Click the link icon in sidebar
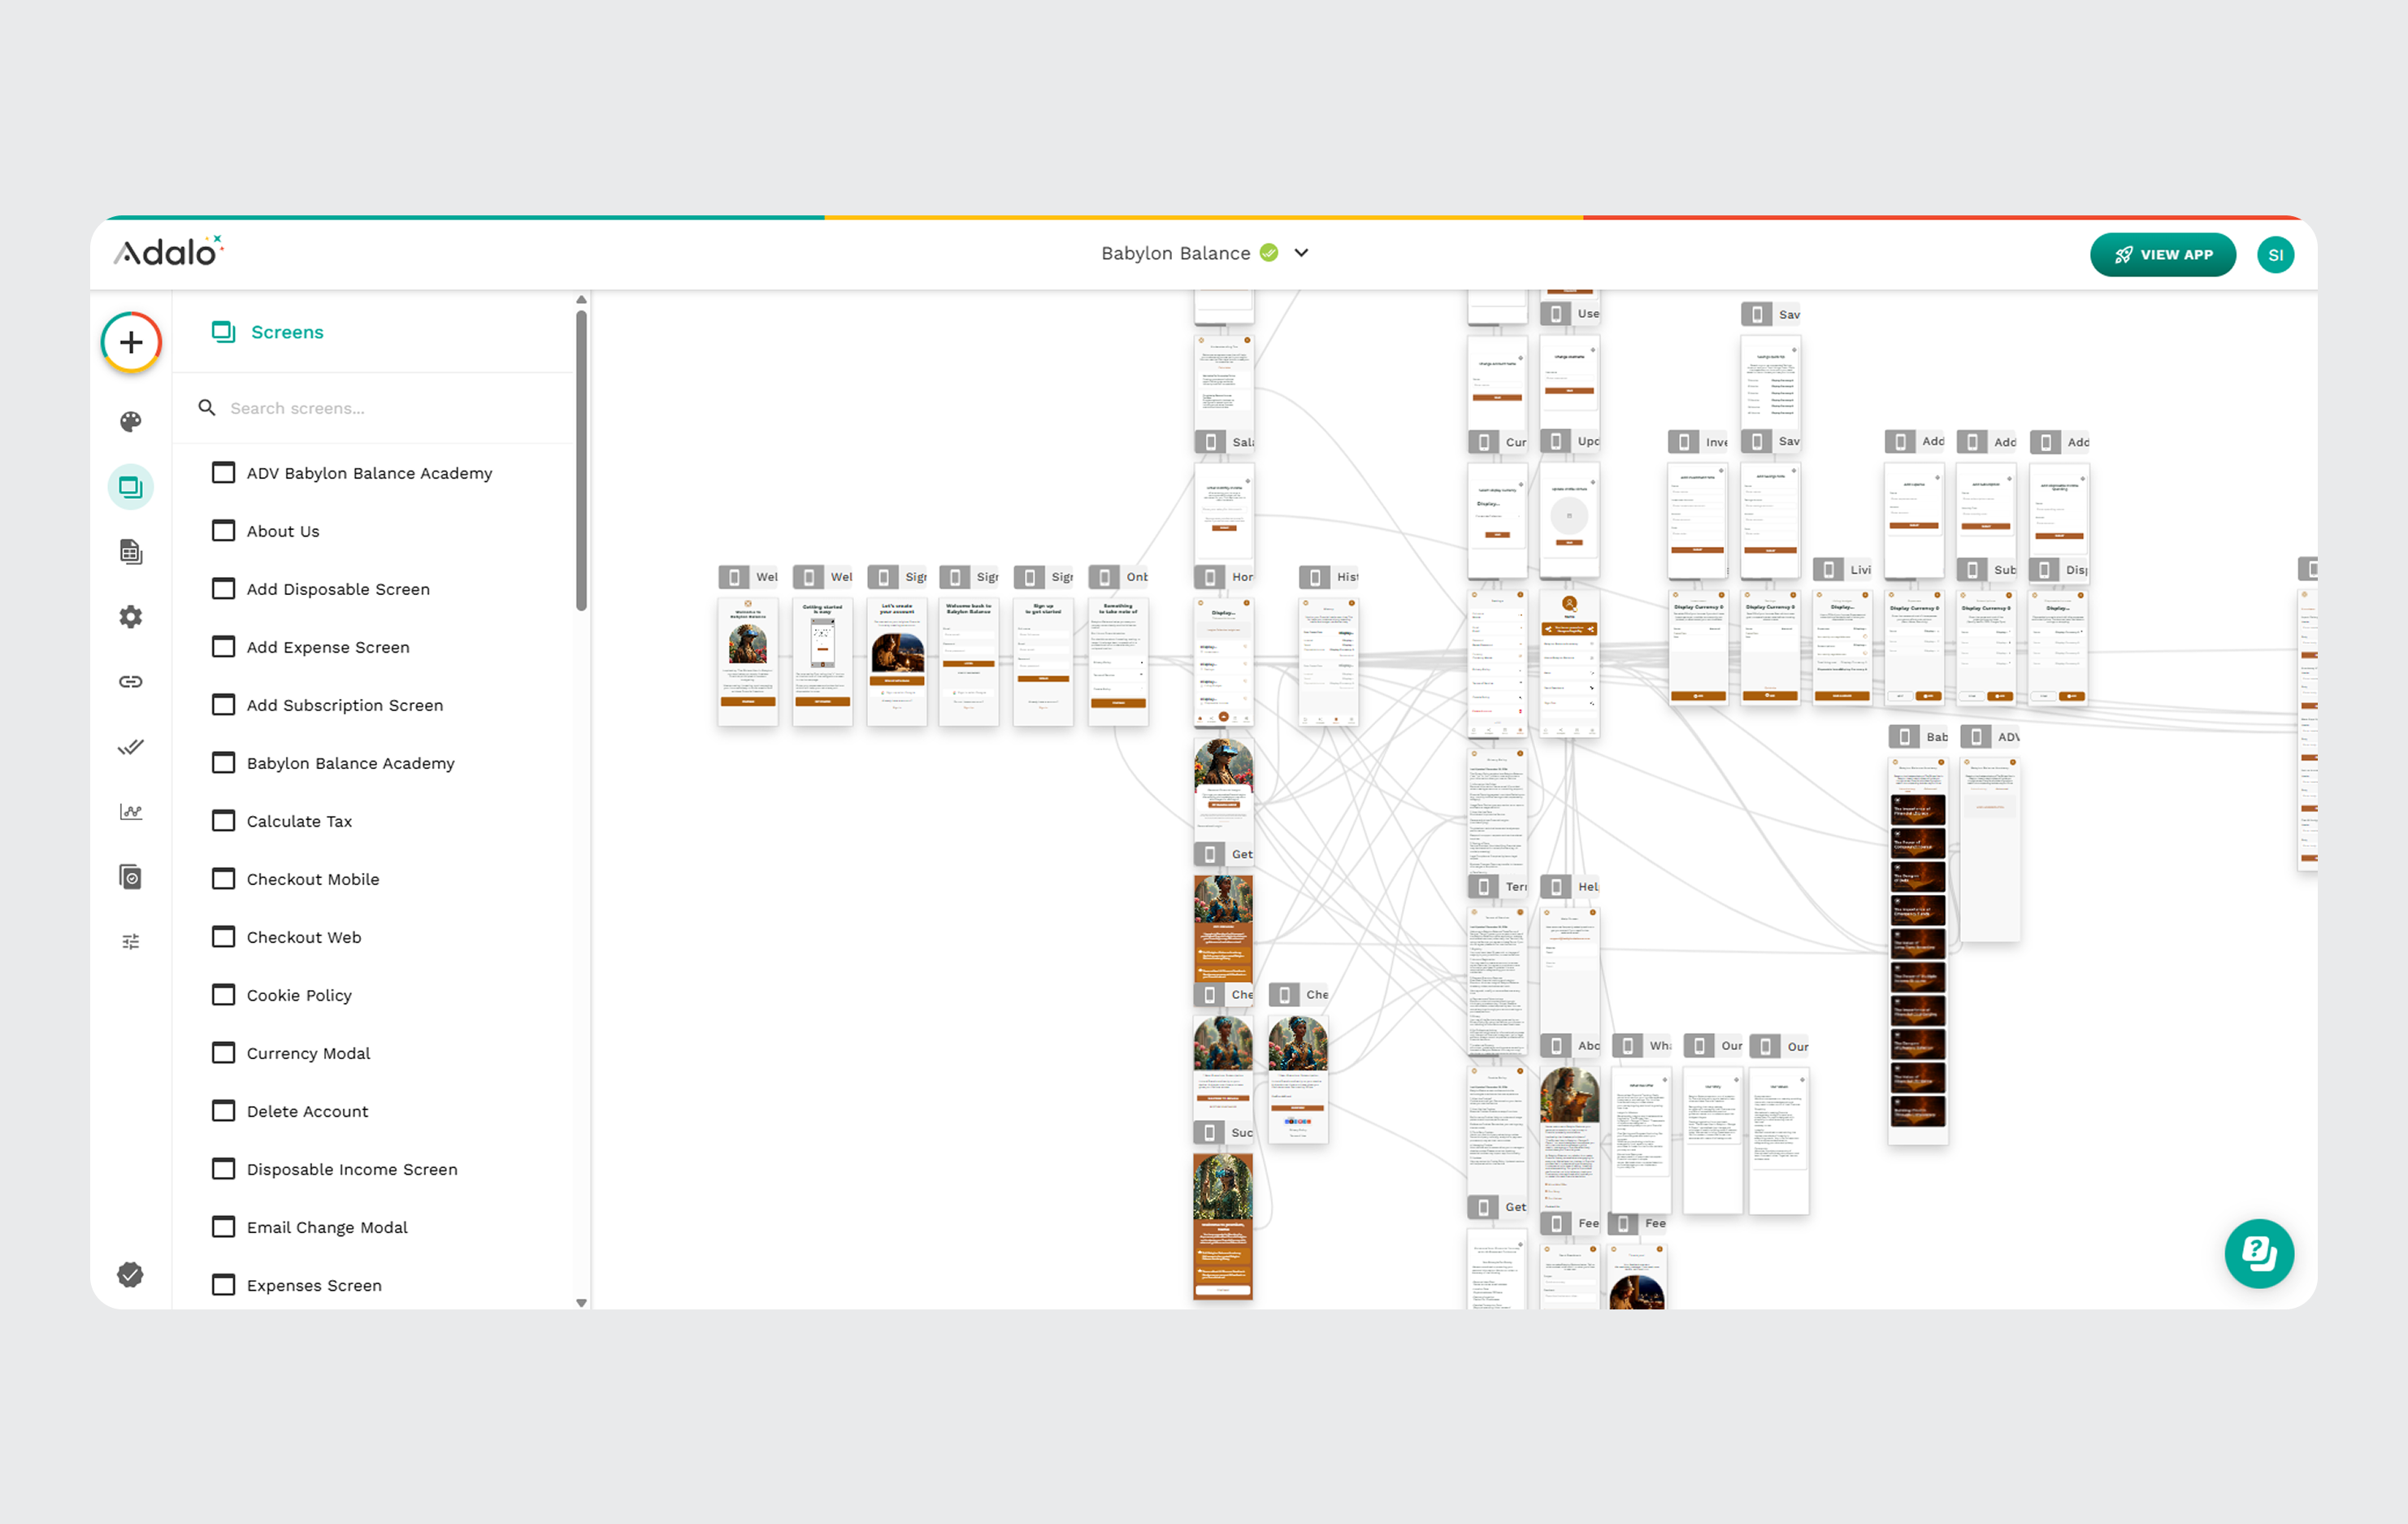Viewport: 2408px width, 1524px height. point(131,682)
